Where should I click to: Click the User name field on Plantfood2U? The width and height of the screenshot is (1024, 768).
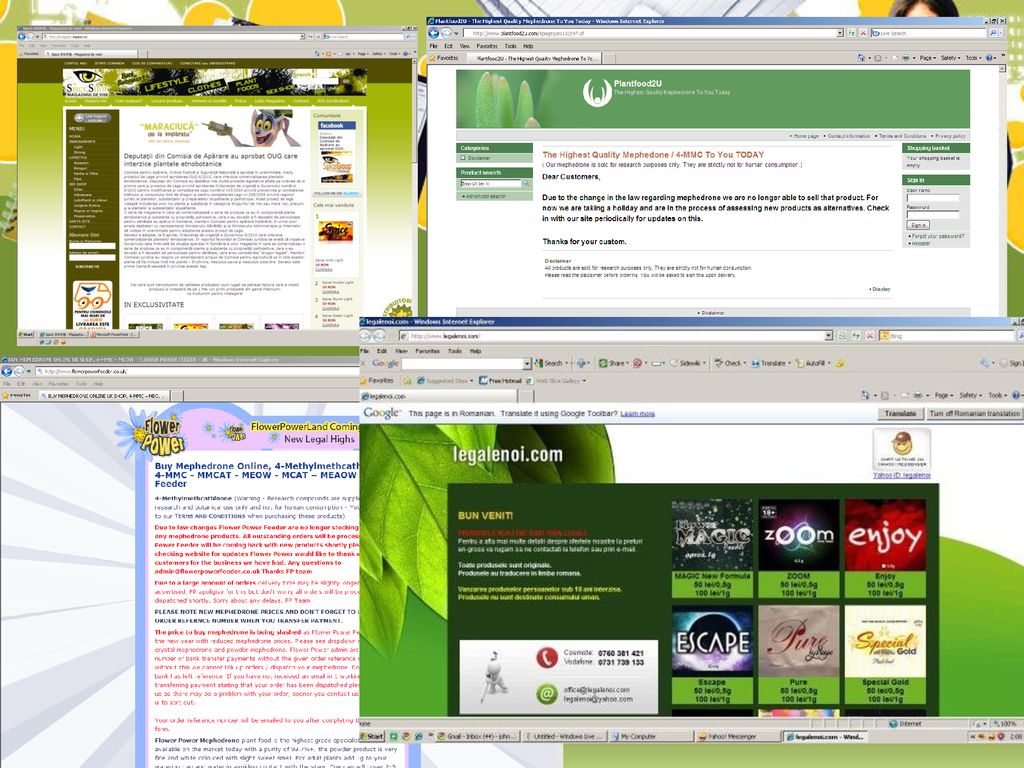point(933,198)
